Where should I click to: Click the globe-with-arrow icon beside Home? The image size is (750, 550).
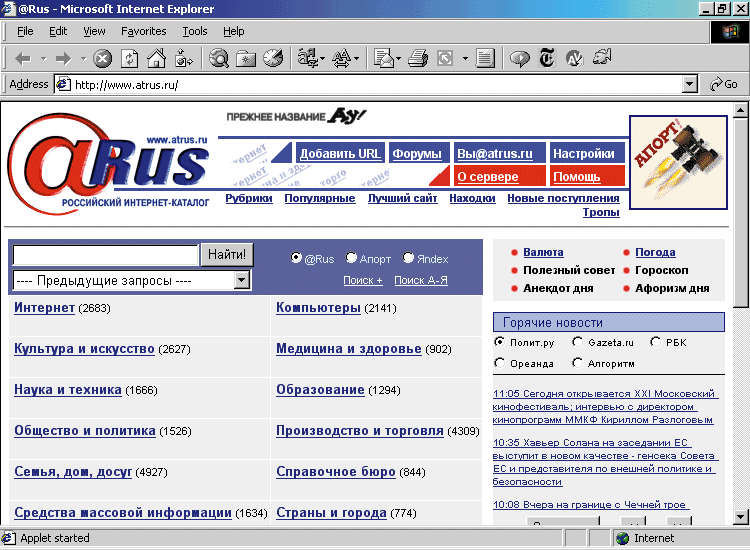point(184,58)
